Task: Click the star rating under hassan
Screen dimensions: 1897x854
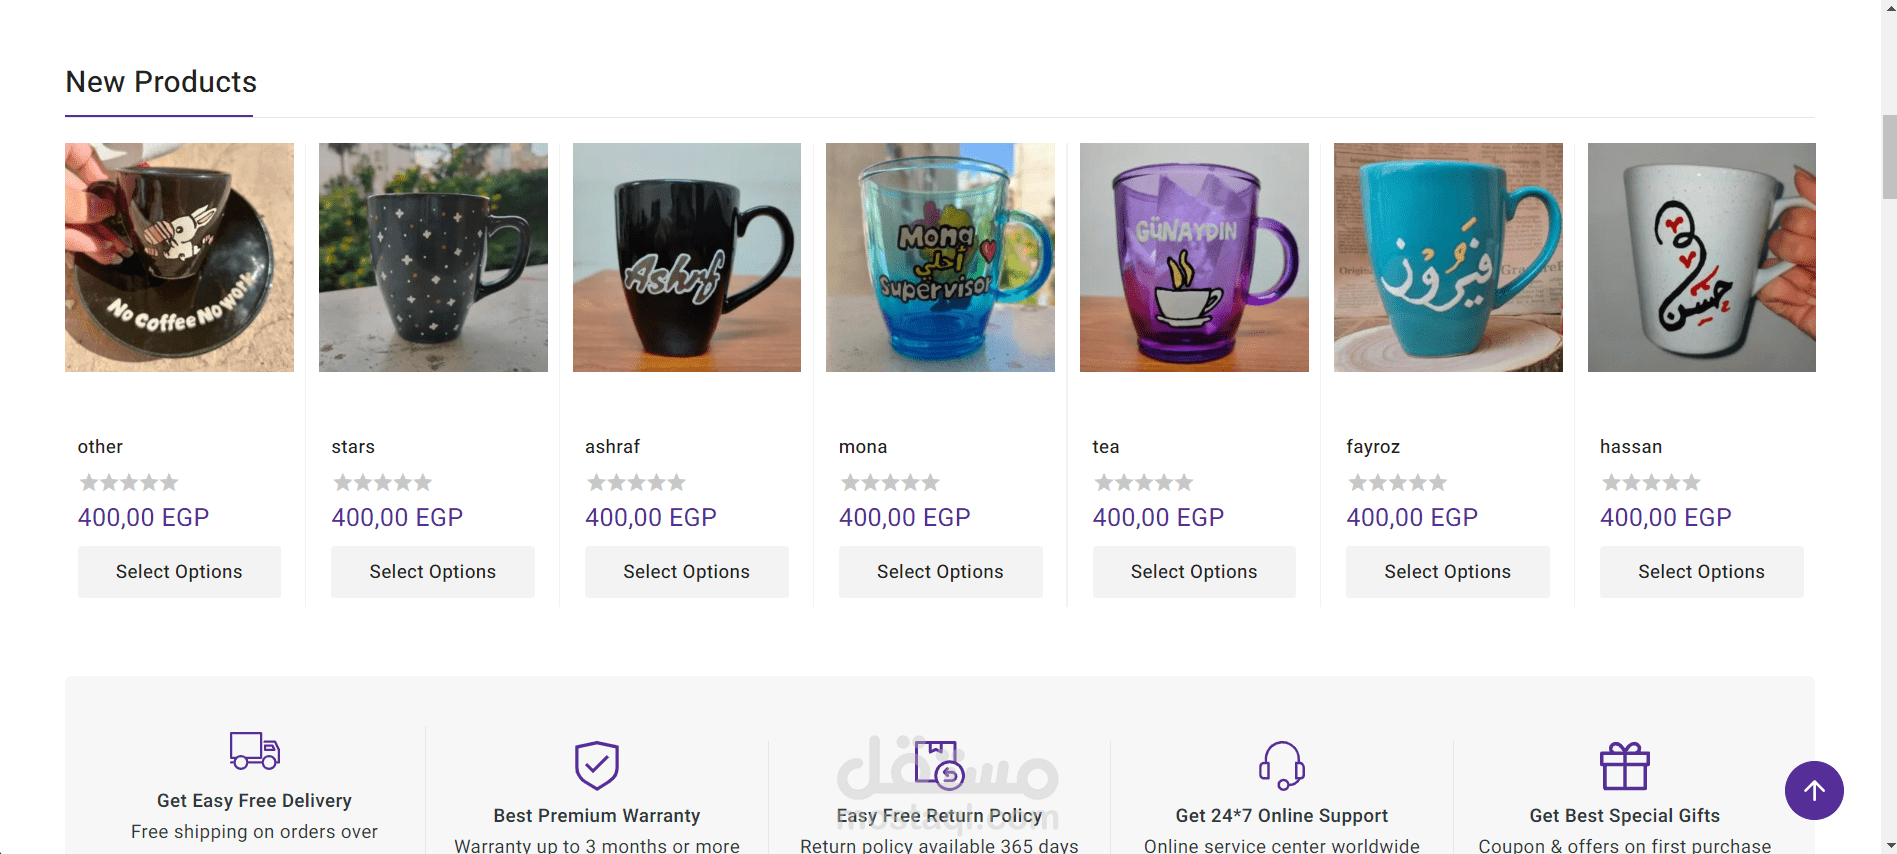Action: click(x=1651, y=483)
